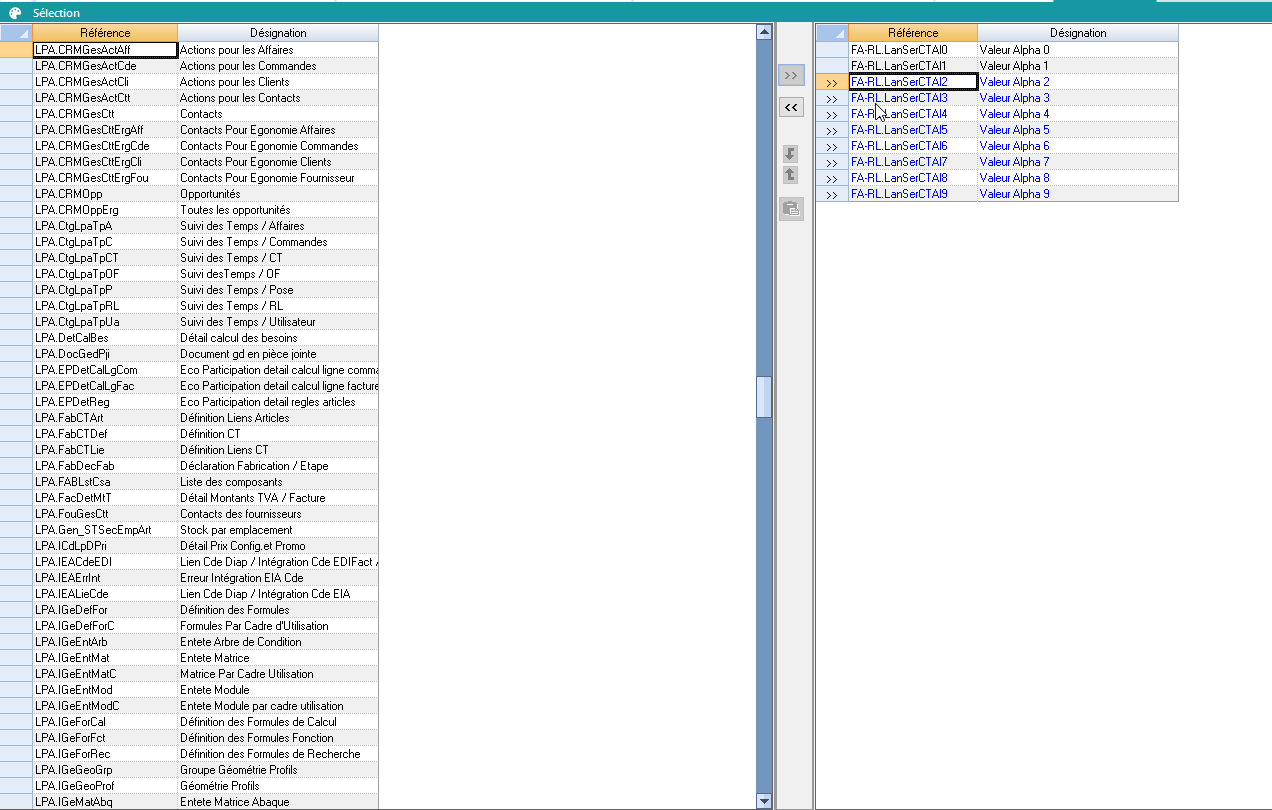Click scroll down arrow of left list
1272x810 pixels.
pos(765,801)
